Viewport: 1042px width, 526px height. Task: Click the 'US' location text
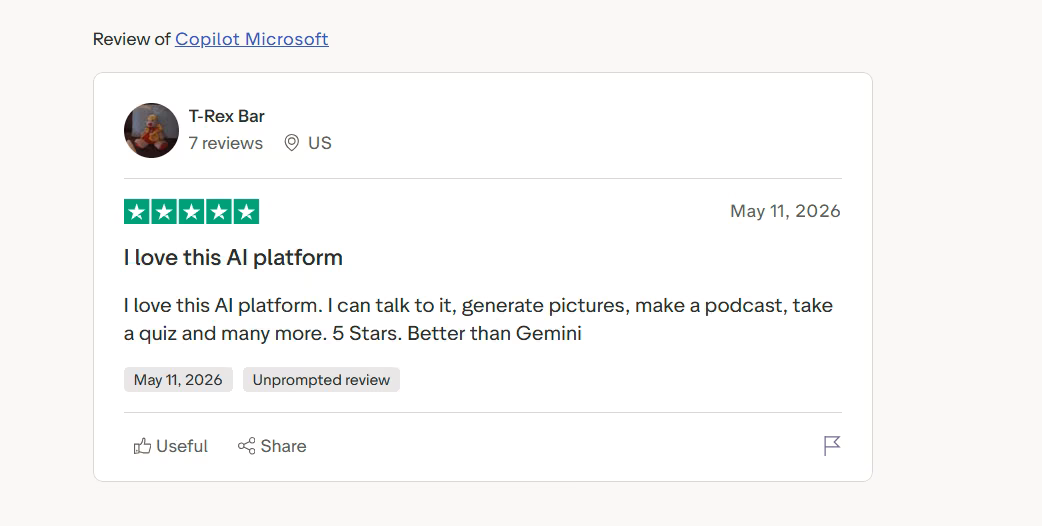point(320,143)
